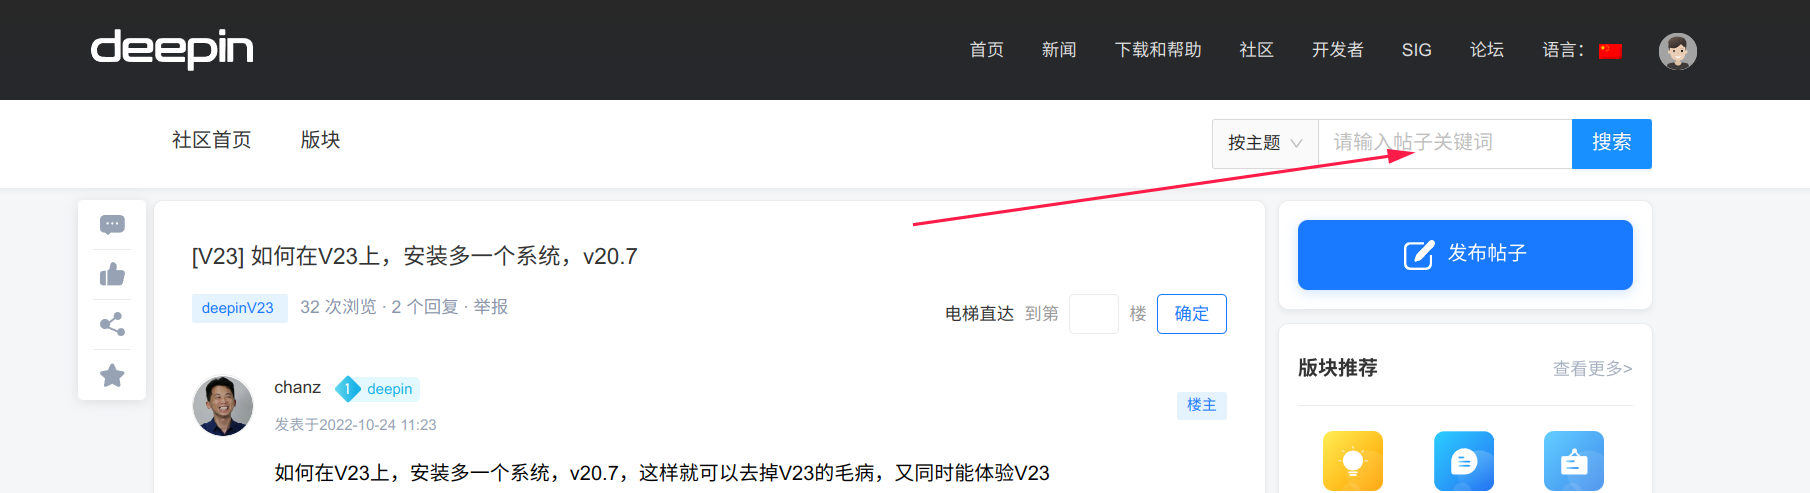Go to 社区首页 tab

pyautogui.click(x=211, y=140)
